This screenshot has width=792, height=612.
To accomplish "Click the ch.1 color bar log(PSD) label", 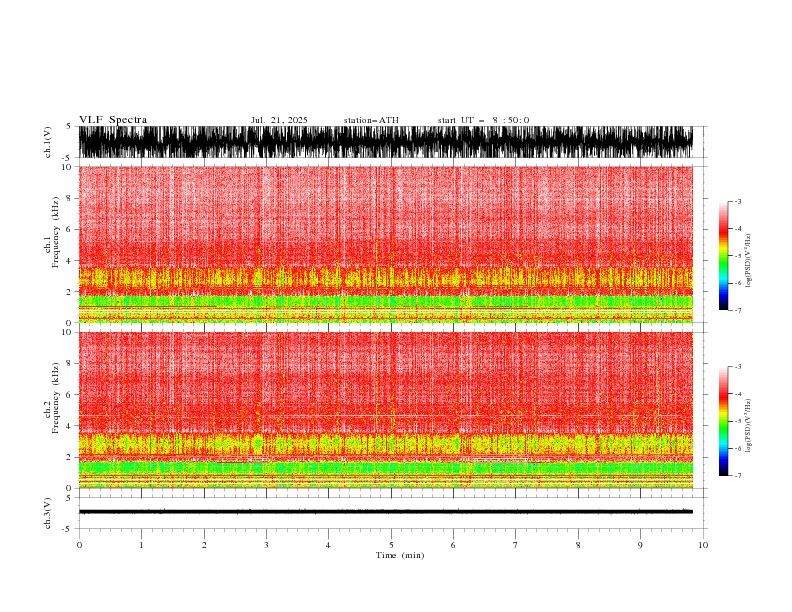I will (x=748, y=261).
